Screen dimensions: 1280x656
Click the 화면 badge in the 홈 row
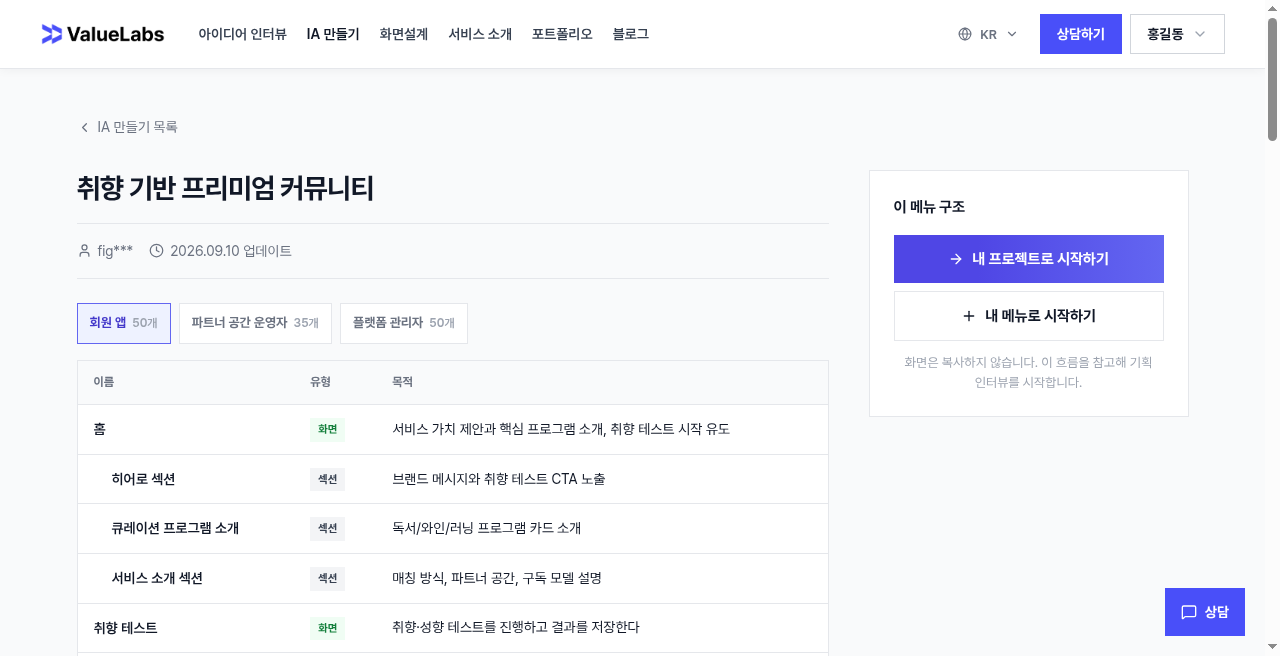[327, 429]
